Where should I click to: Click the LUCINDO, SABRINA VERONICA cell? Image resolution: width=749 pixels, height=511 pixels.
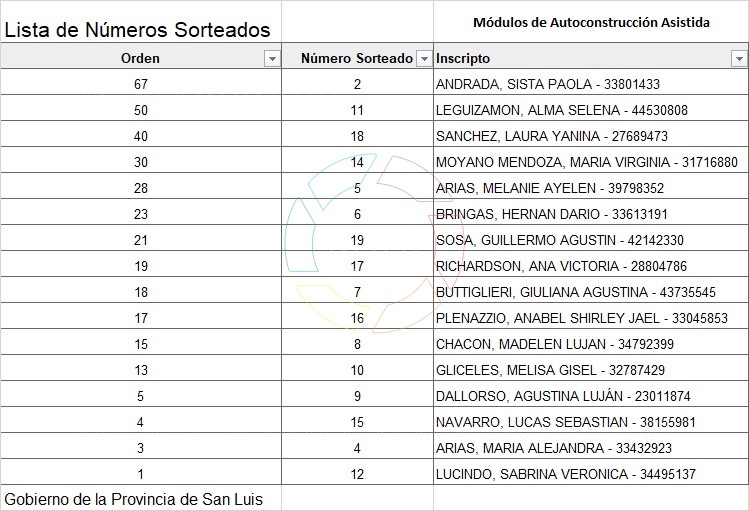tap(566, 474)
